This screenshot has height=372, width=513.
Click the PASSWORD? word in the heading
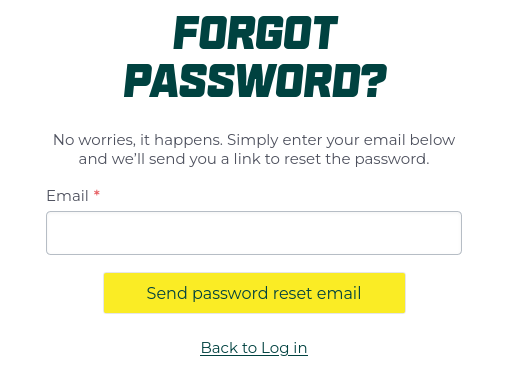click(256, 81)
